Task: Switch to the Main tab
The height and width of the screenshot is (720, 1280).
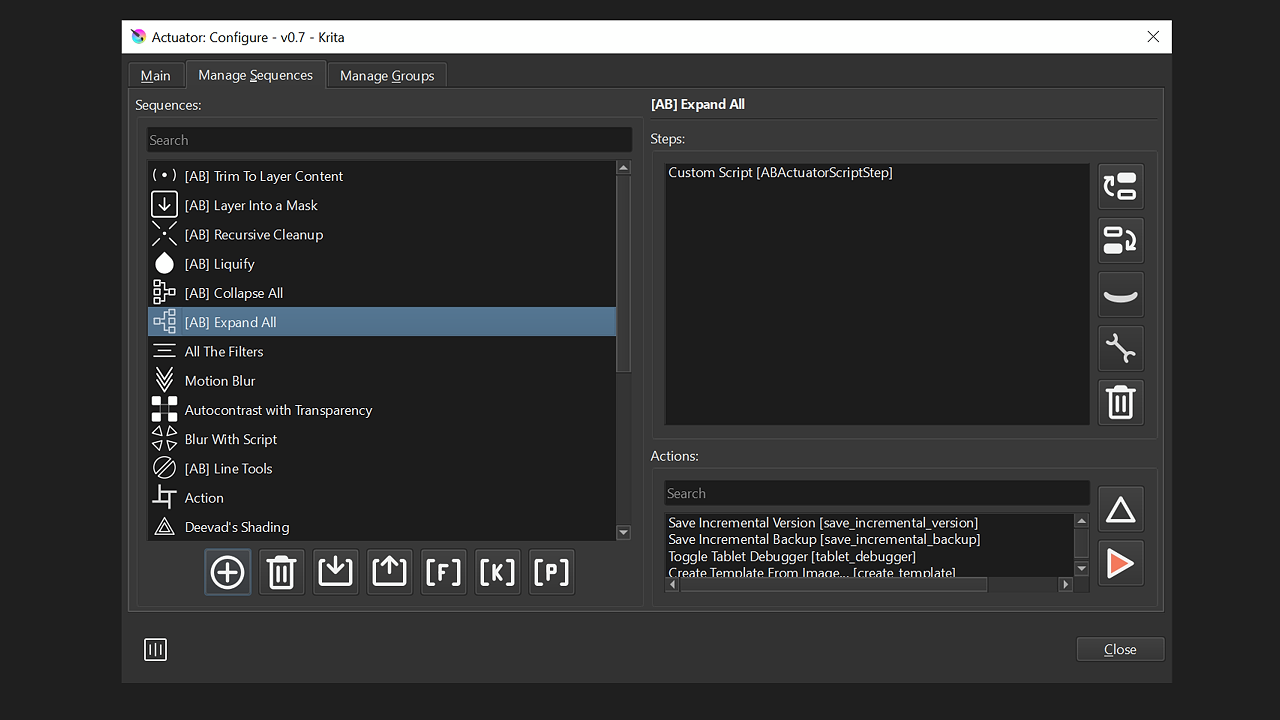Action: point(155,76)
